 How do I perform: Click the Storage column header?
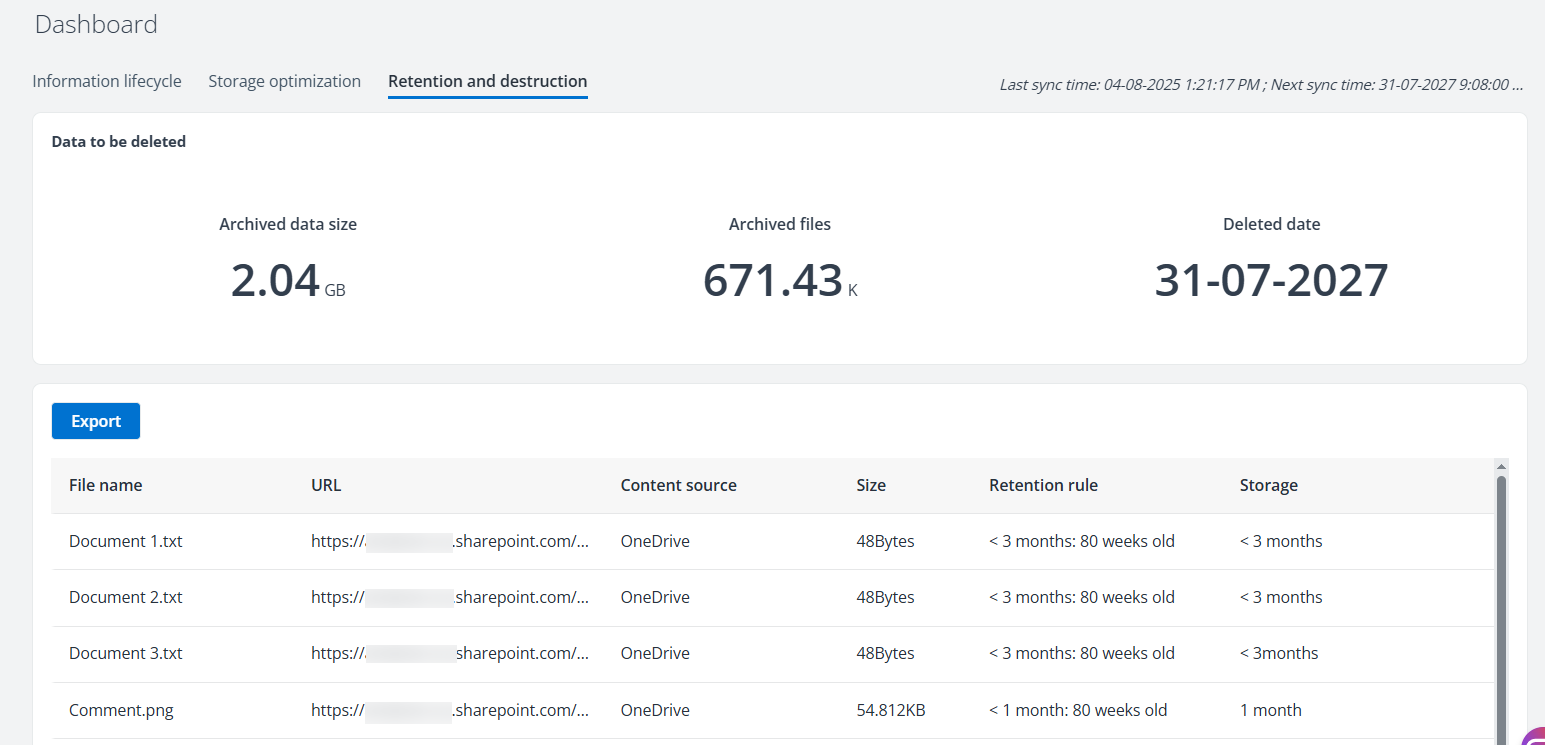pos(1268,485)
